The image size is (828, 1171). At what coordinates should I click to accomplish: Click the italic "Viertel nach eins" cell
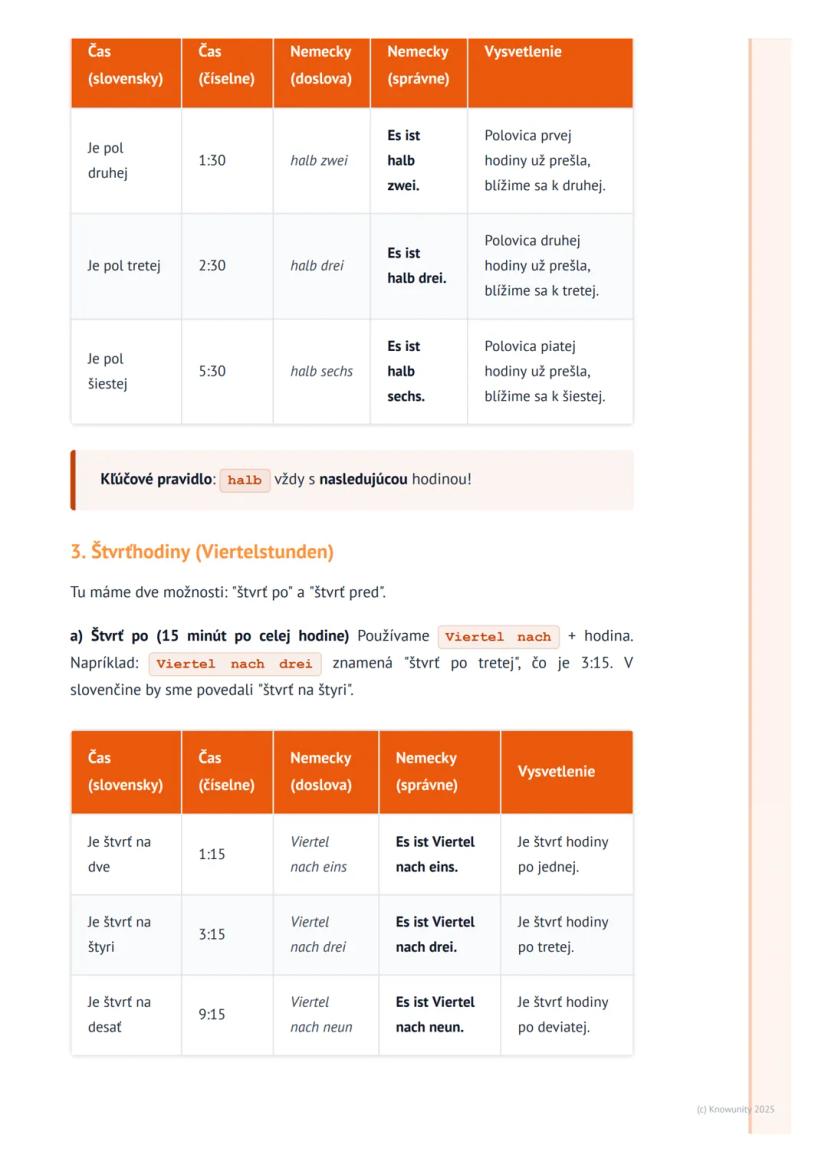point(319,854)
